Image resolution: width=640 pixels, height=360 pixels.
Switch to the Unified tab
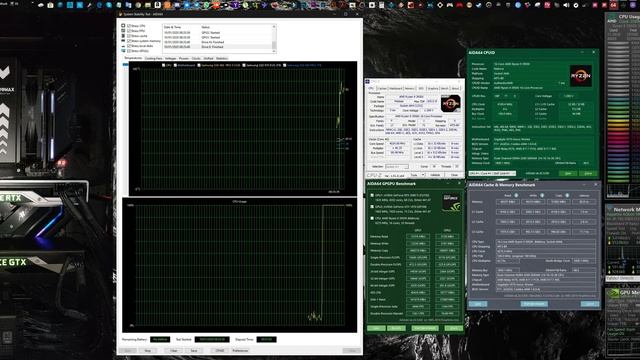coord(208,58)
